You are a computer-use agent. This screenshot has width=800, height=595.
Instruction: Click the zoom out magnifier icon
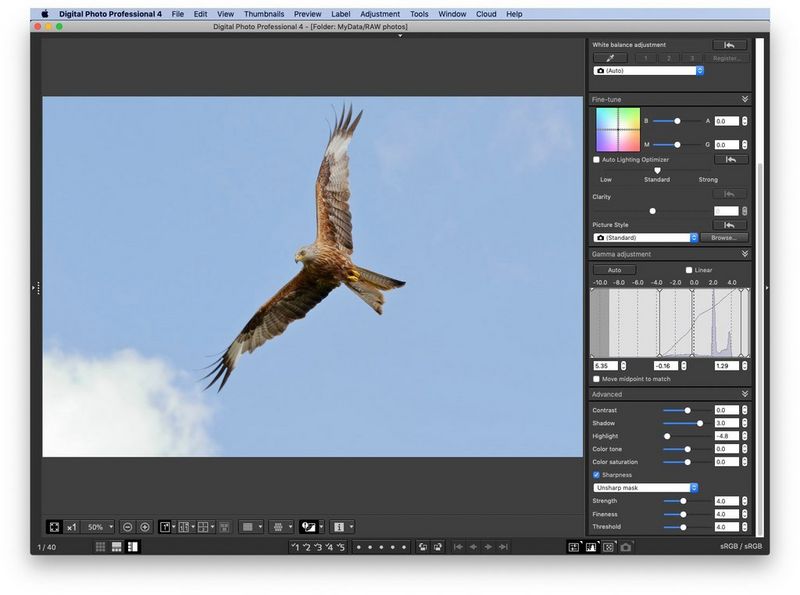[127, 527]
